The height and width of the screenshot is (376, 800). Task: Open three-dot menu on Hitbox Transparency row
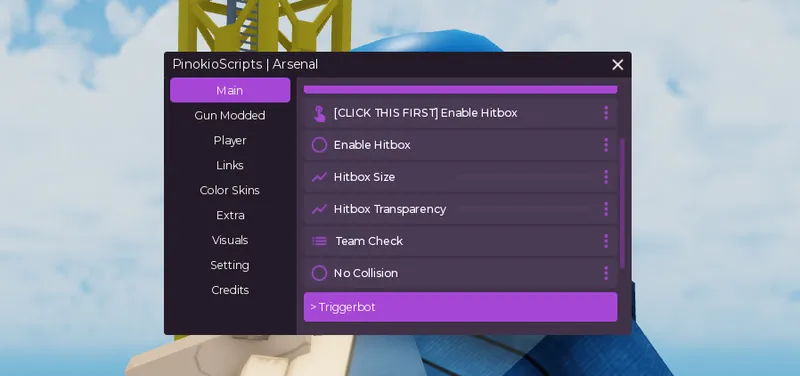click(x=606, y=209)
